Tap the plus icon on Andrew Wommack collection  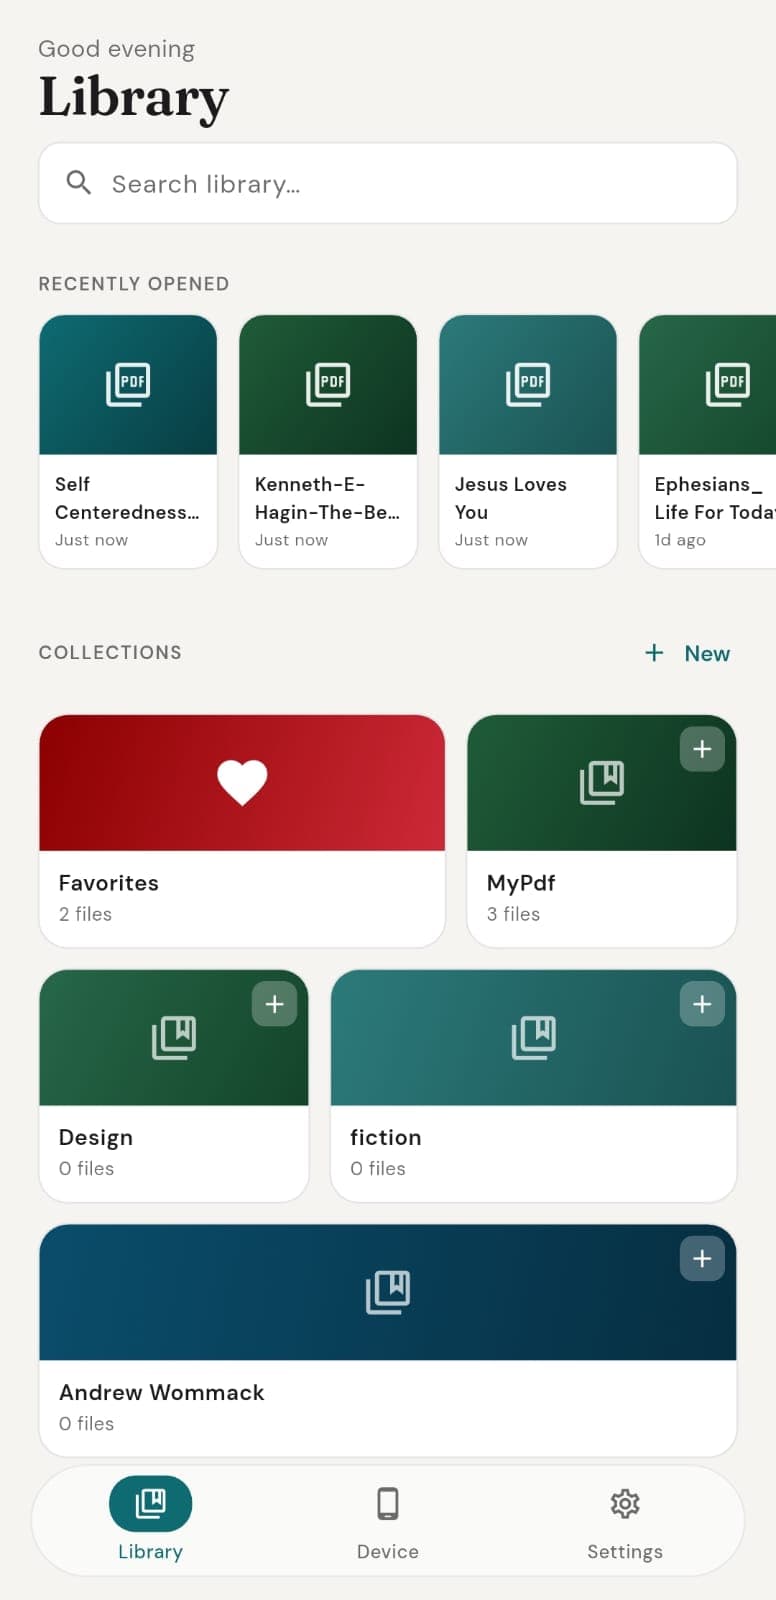click(x=702, y=1258)
